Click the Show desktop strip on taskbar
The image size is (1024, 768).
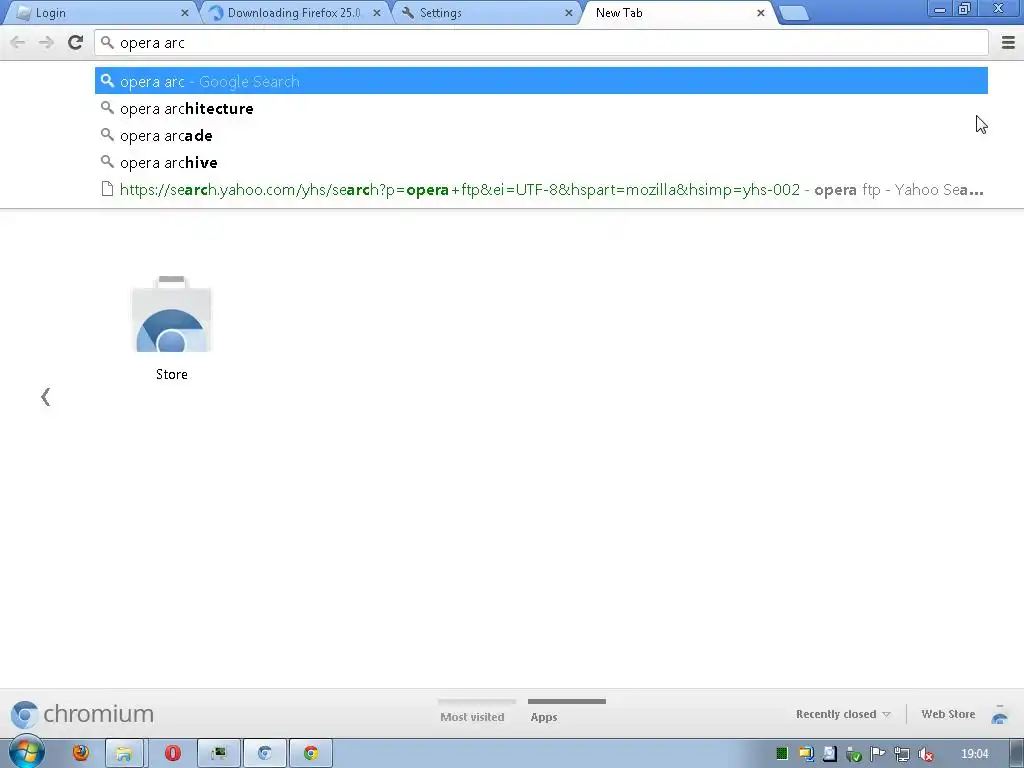[1017, 754]
